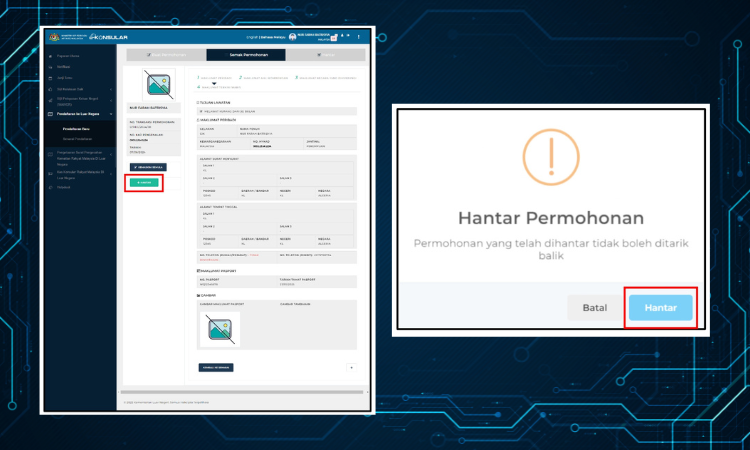The width and height of the screenshot is (750, 450).
Task: Open the vertical three-dot menu in header
Action: tap(358, 37)
